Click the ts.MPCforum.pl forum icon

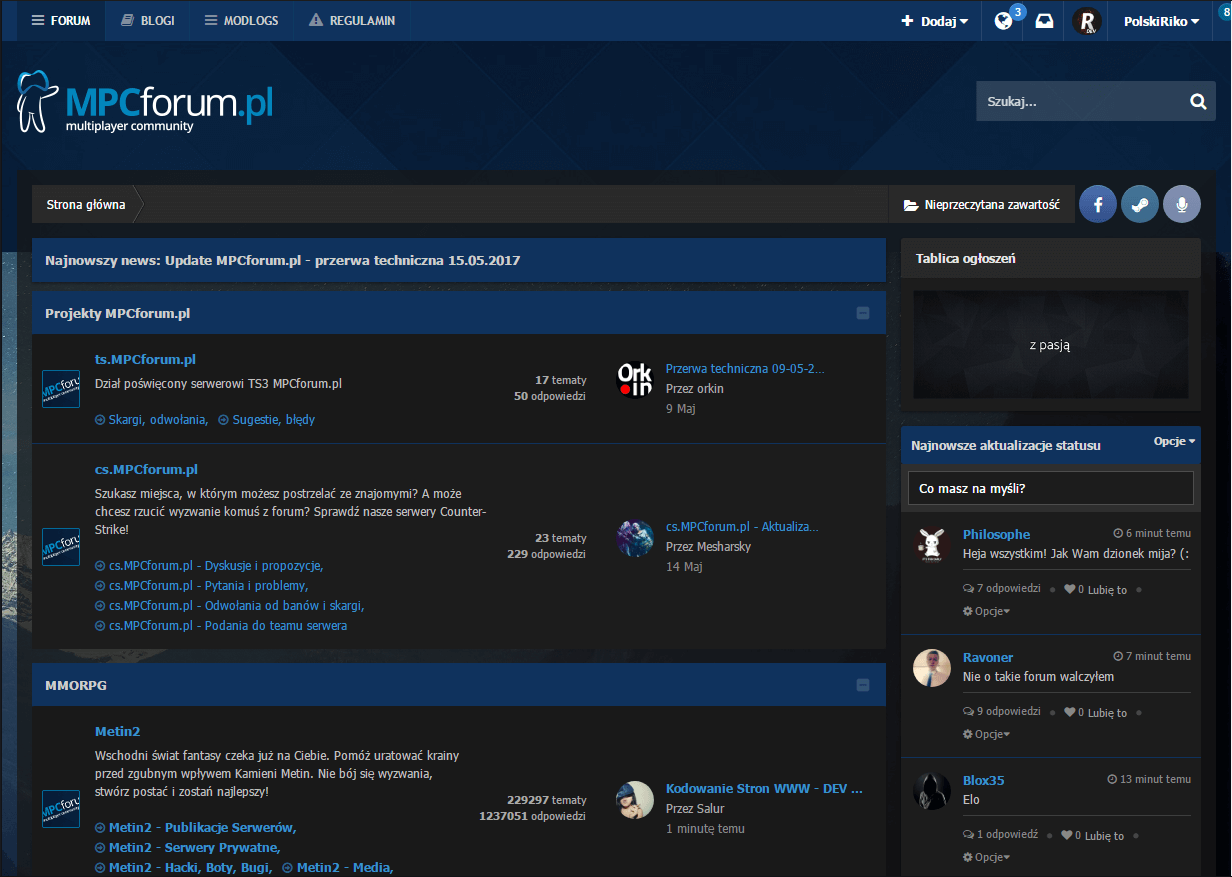coord(61,389)
